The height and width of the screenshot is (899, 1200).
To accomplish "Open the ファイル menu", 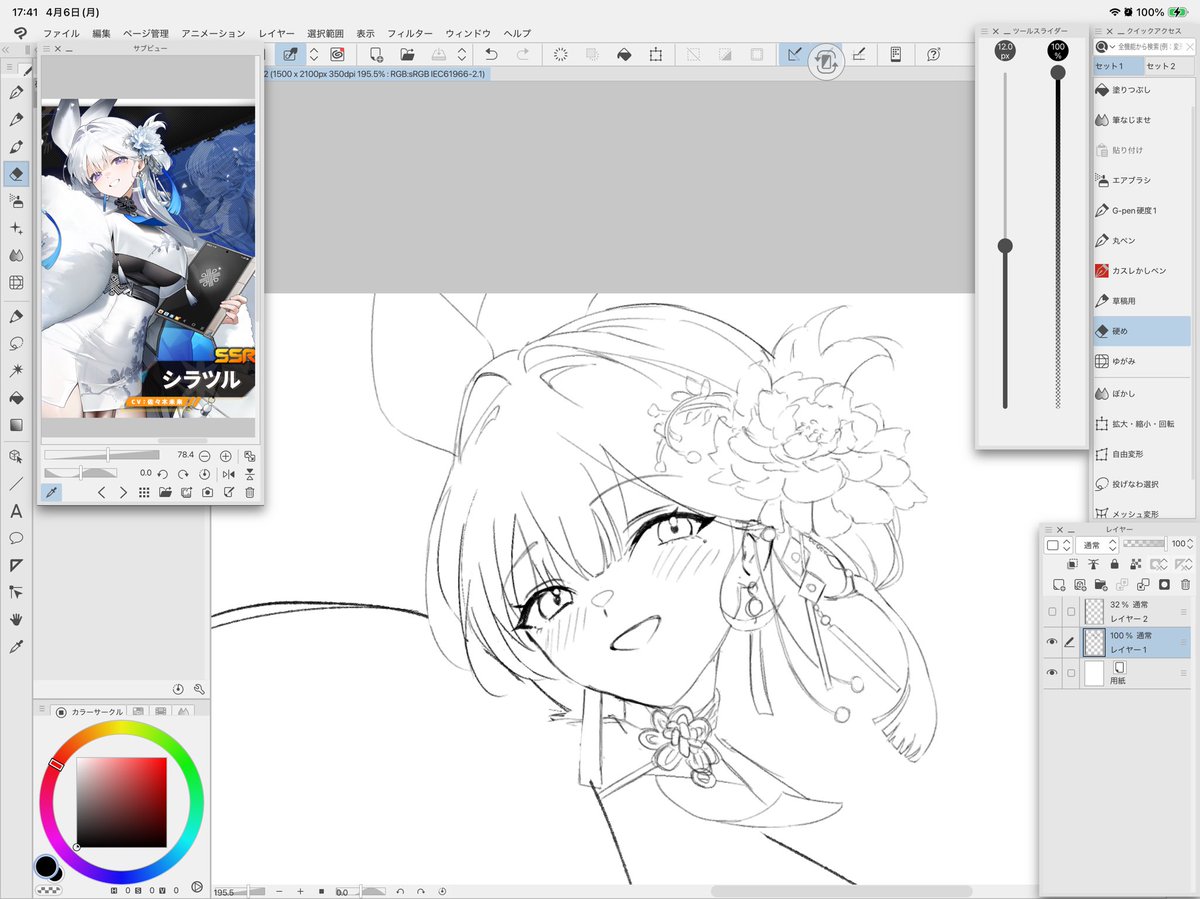I will tap(61, 33).
